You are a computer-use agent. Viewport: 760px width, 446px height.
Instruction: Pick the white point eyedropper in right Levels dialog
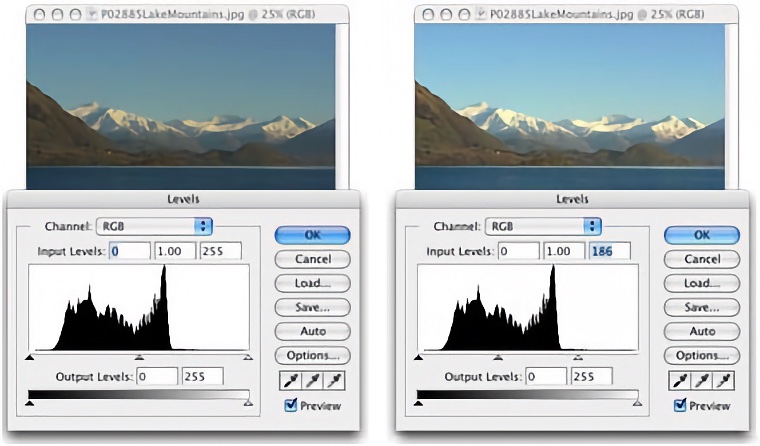coord(724,381)
